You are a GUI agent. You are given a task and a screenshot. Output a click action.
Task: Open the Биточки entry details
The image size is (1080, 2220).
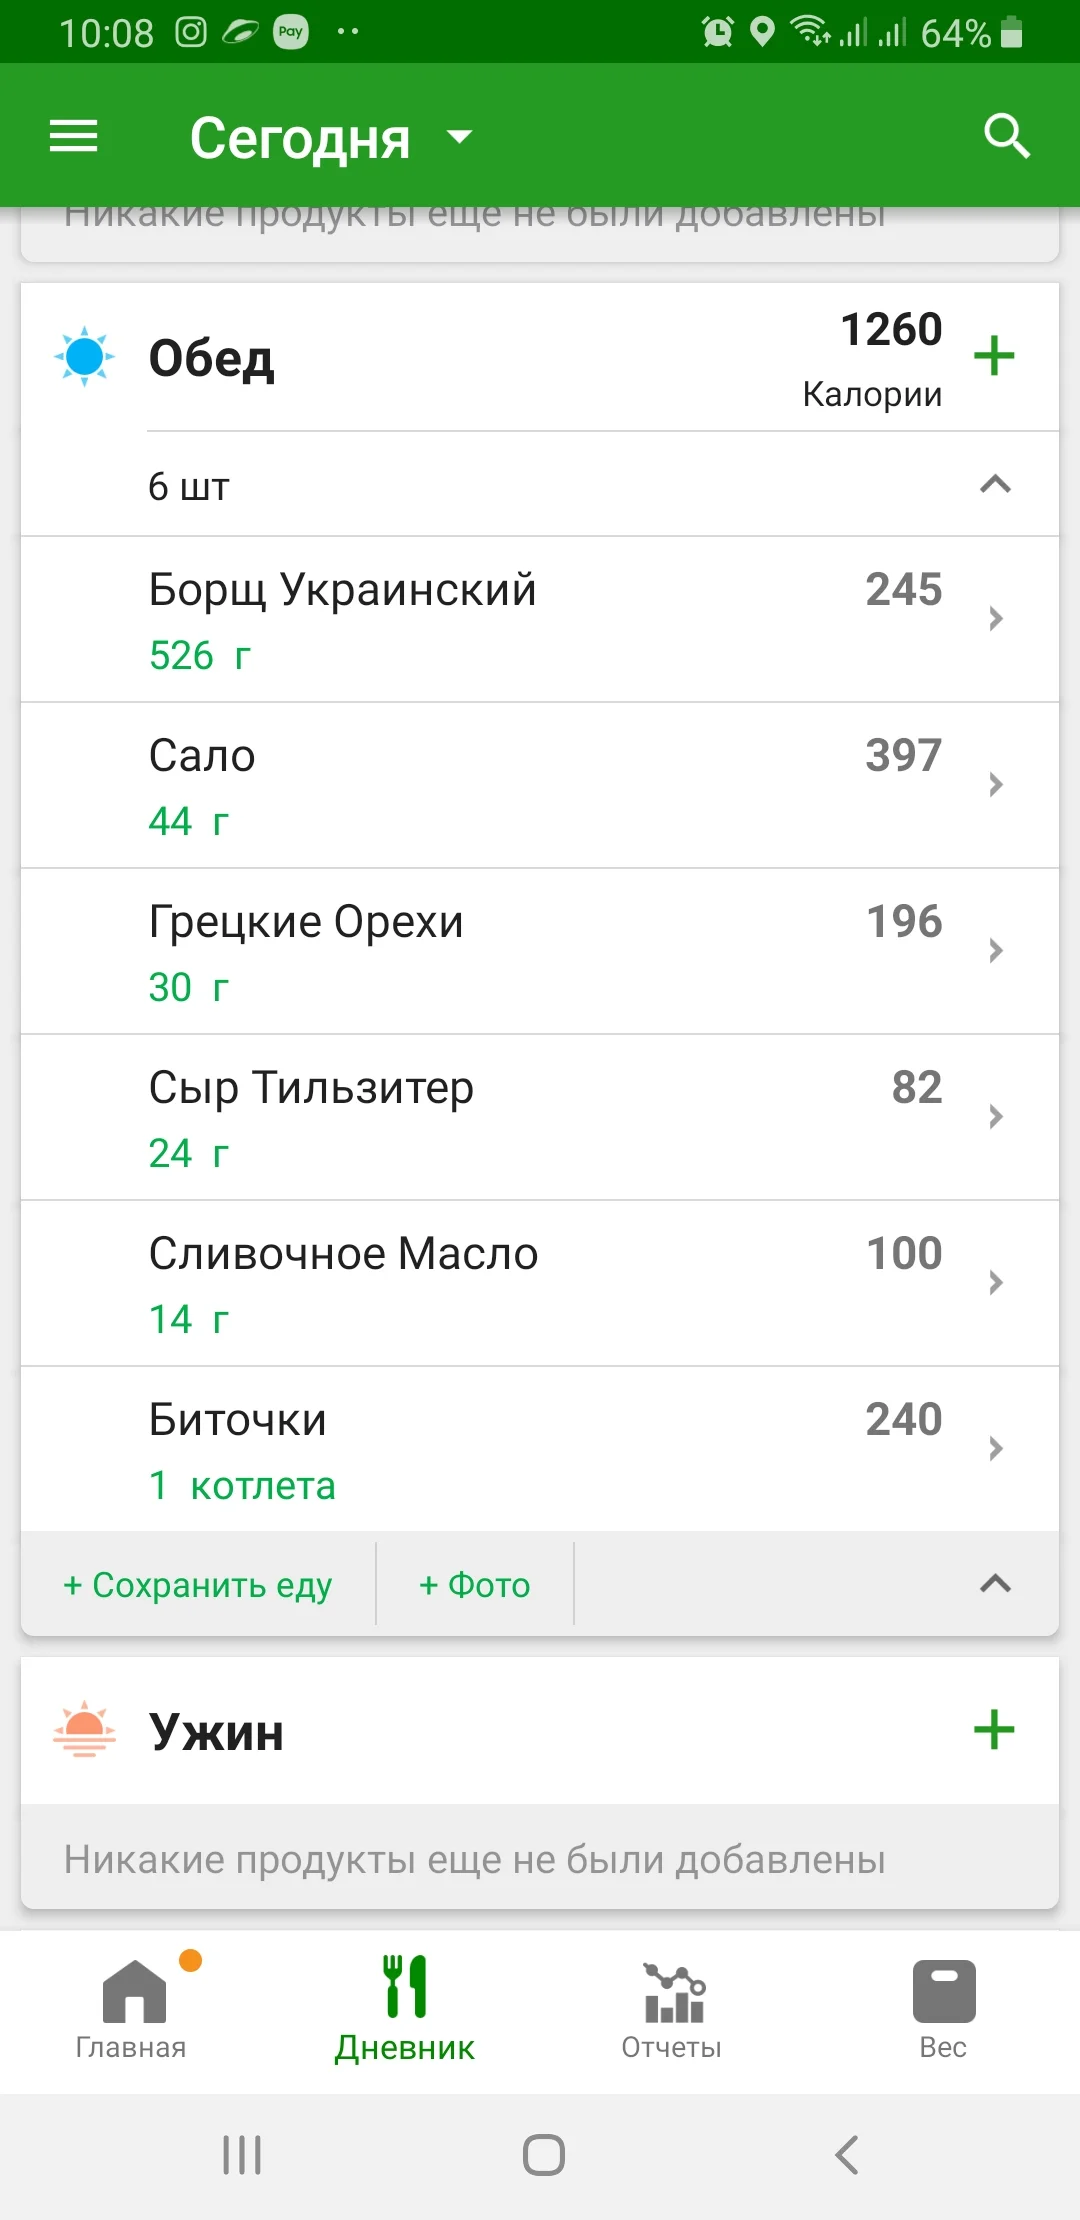click(x=540, y=1450)
